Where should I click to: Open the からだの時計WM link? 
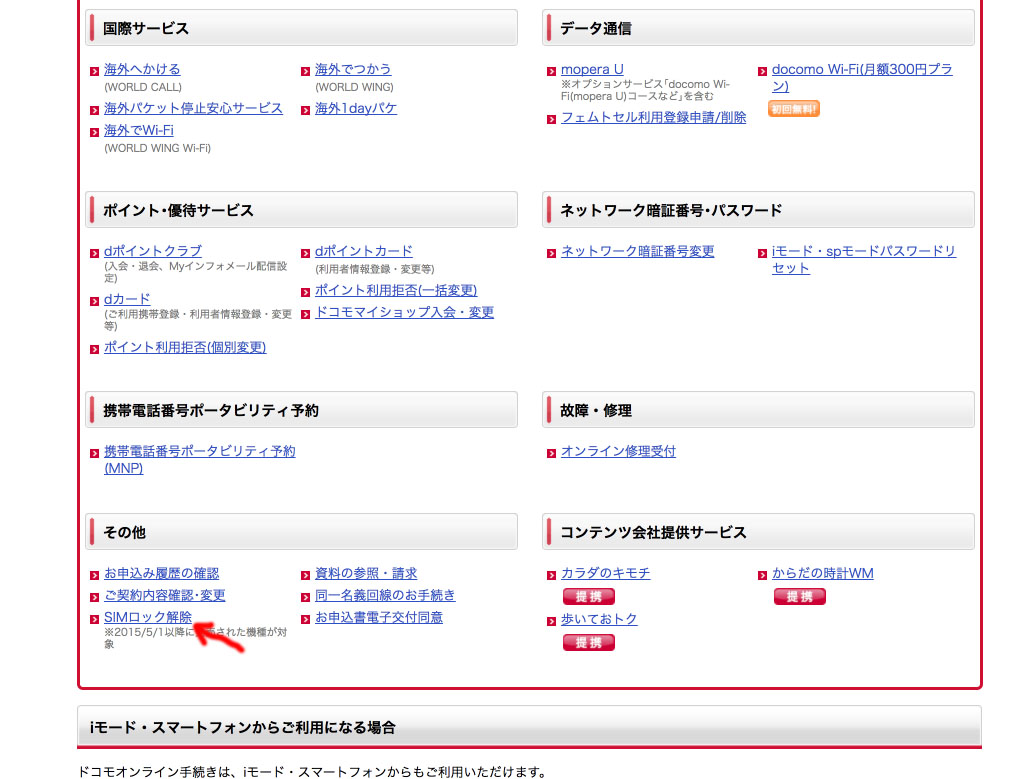click(823, 574)
